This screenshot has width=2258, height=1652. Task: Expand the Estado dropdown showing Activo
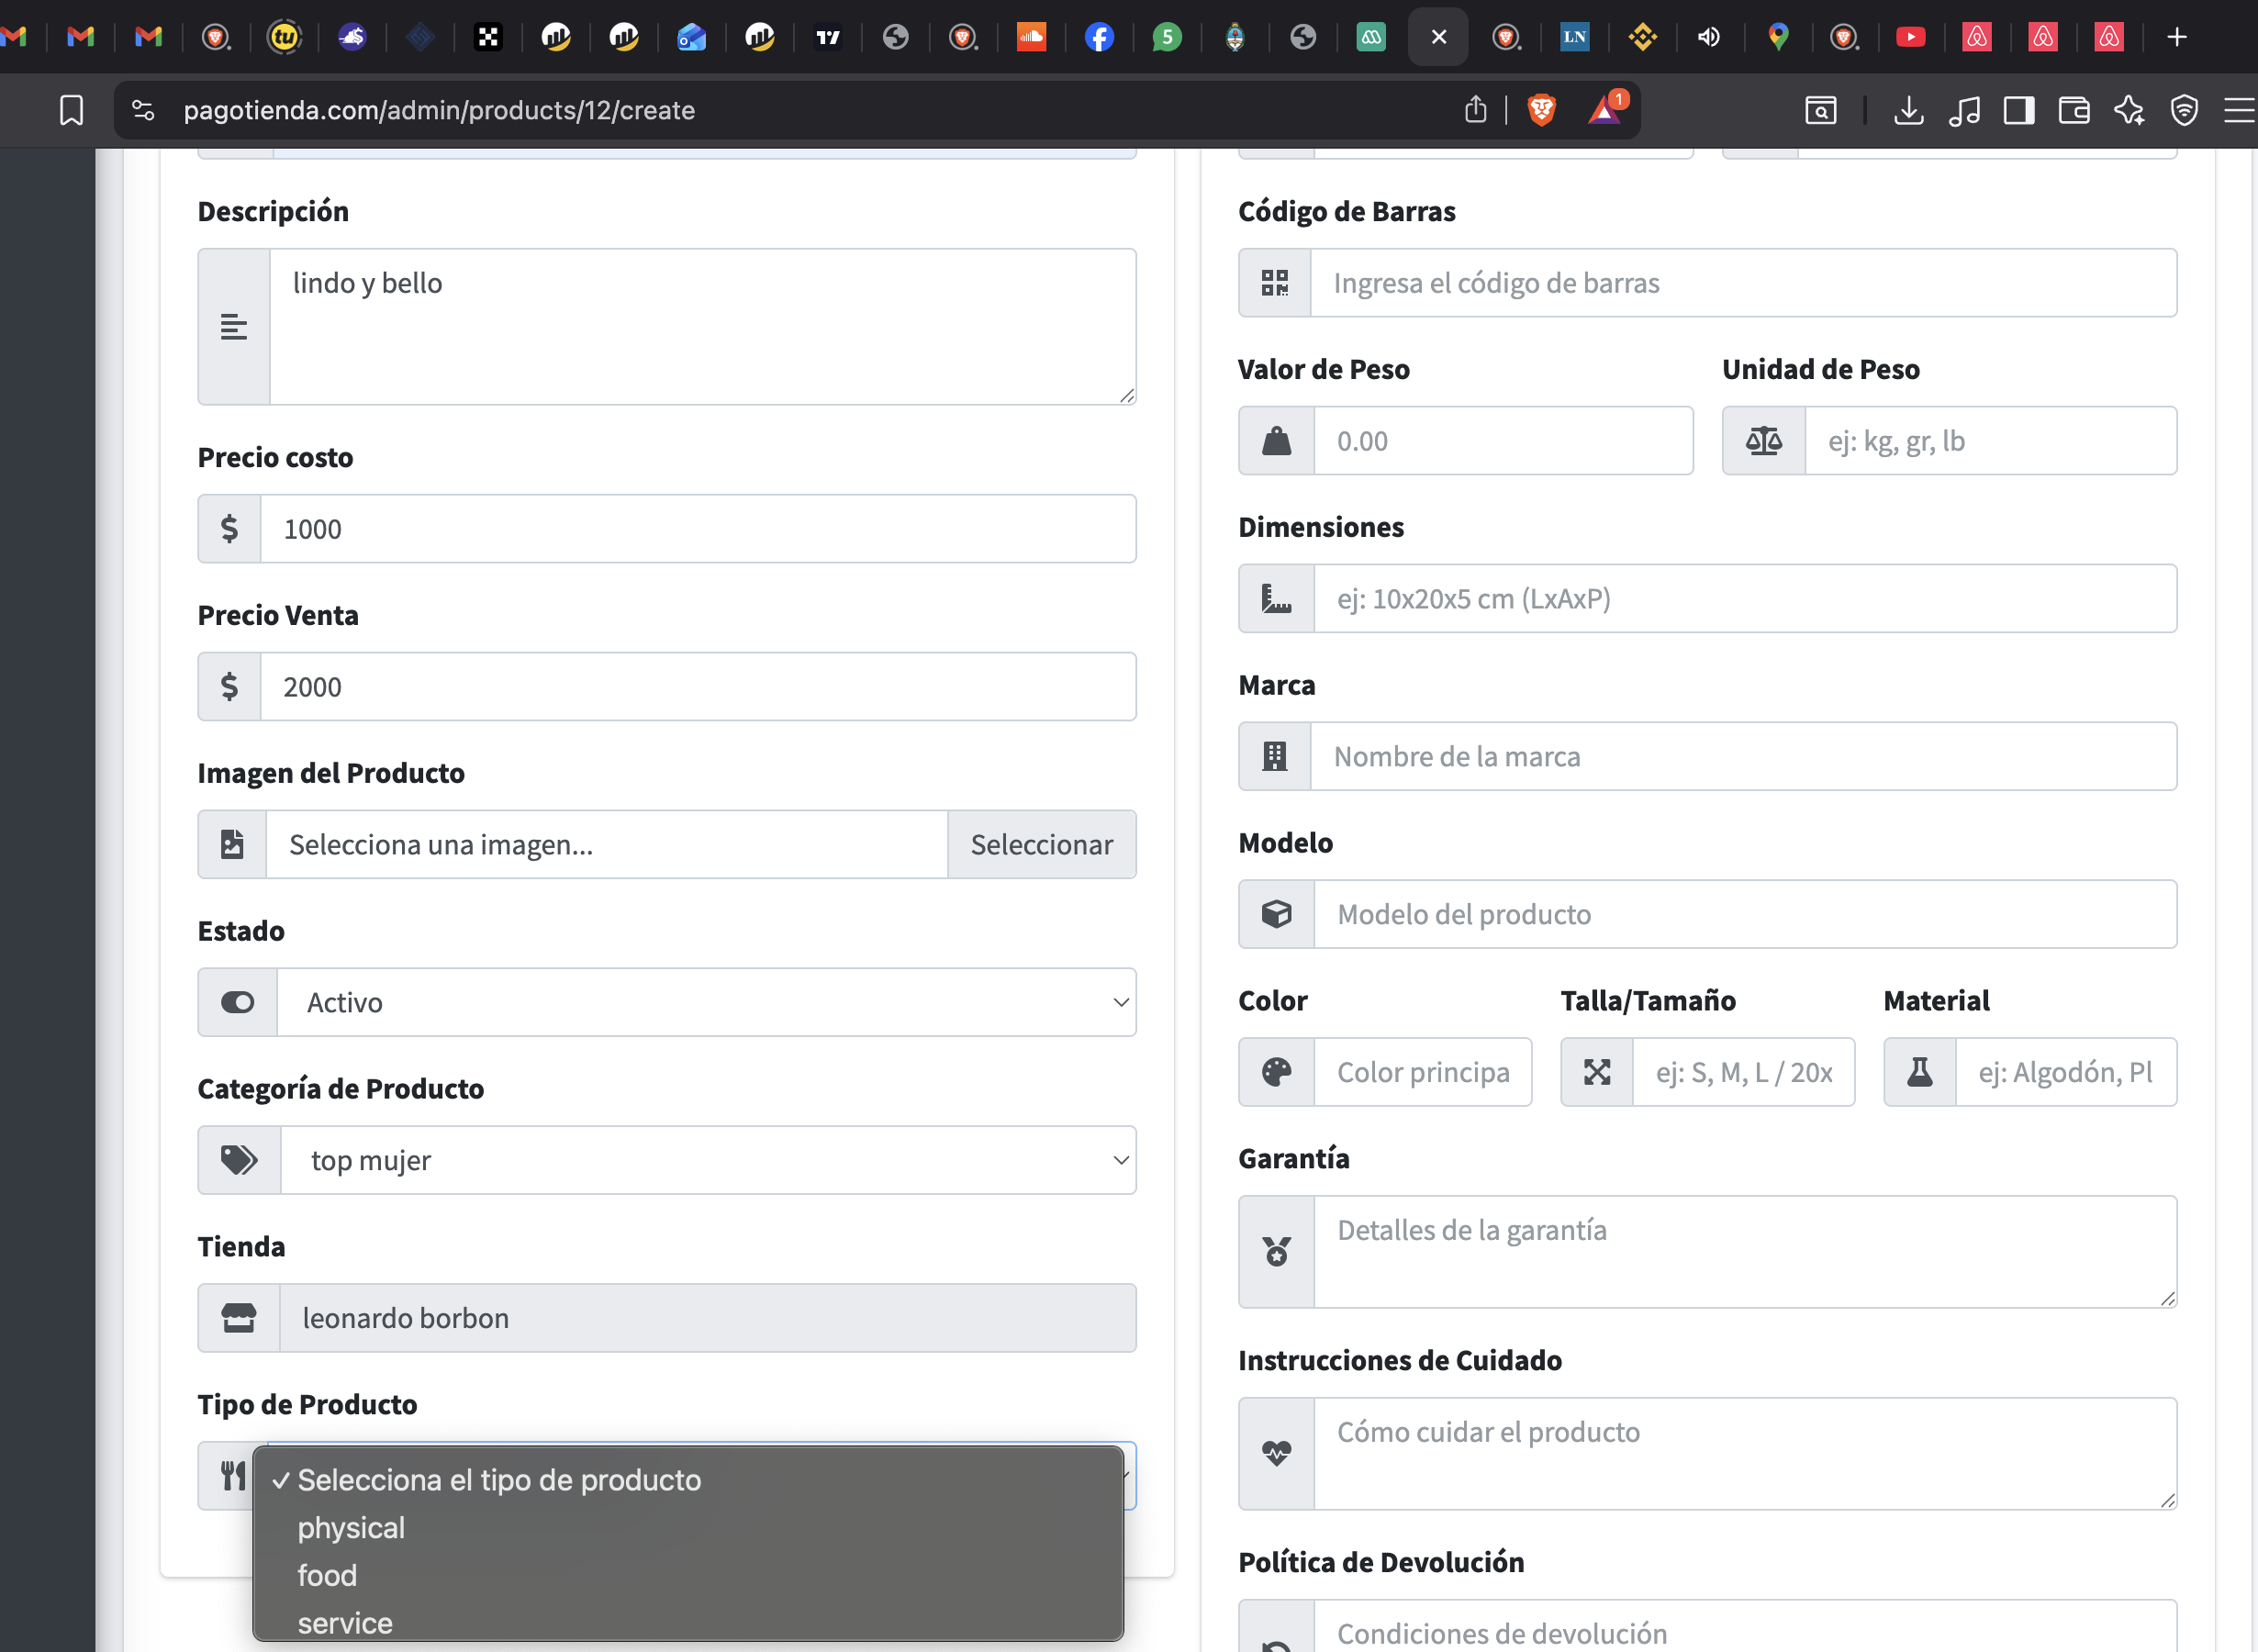click(x=705, y=1002)
